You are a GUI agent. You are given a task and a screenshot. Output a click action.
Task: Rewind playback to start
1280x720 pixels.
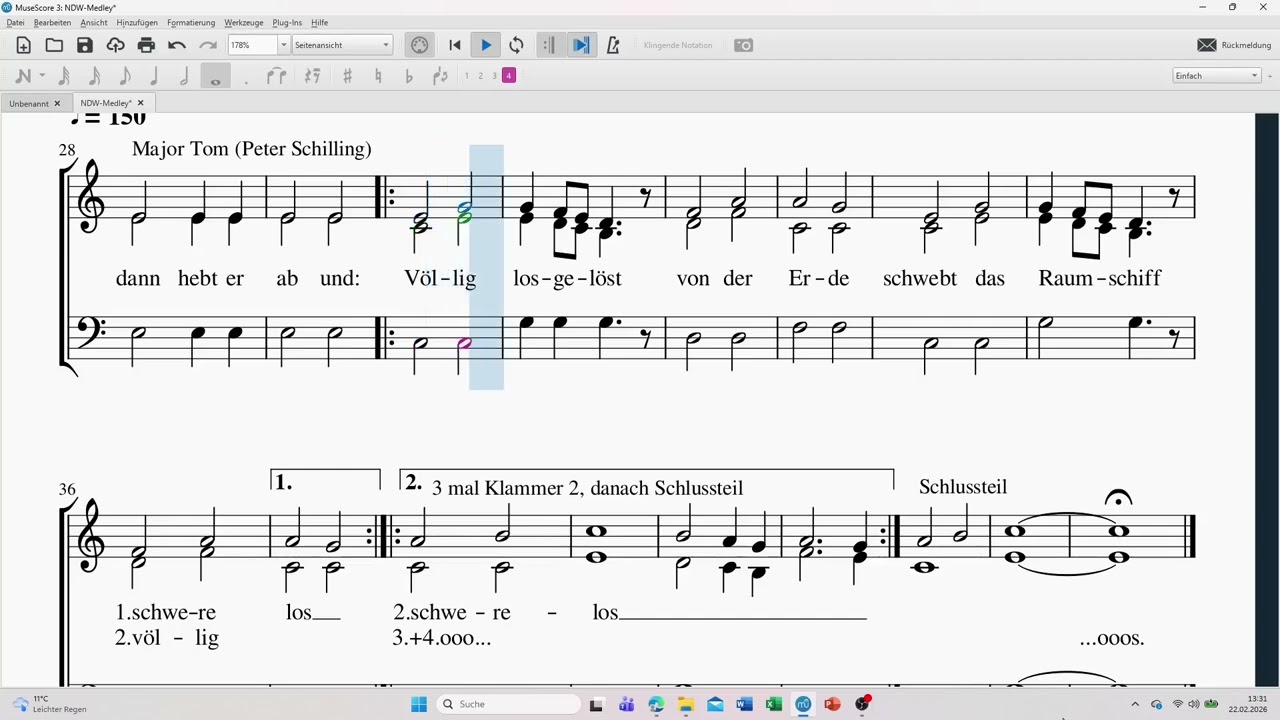tap(455, 45)
